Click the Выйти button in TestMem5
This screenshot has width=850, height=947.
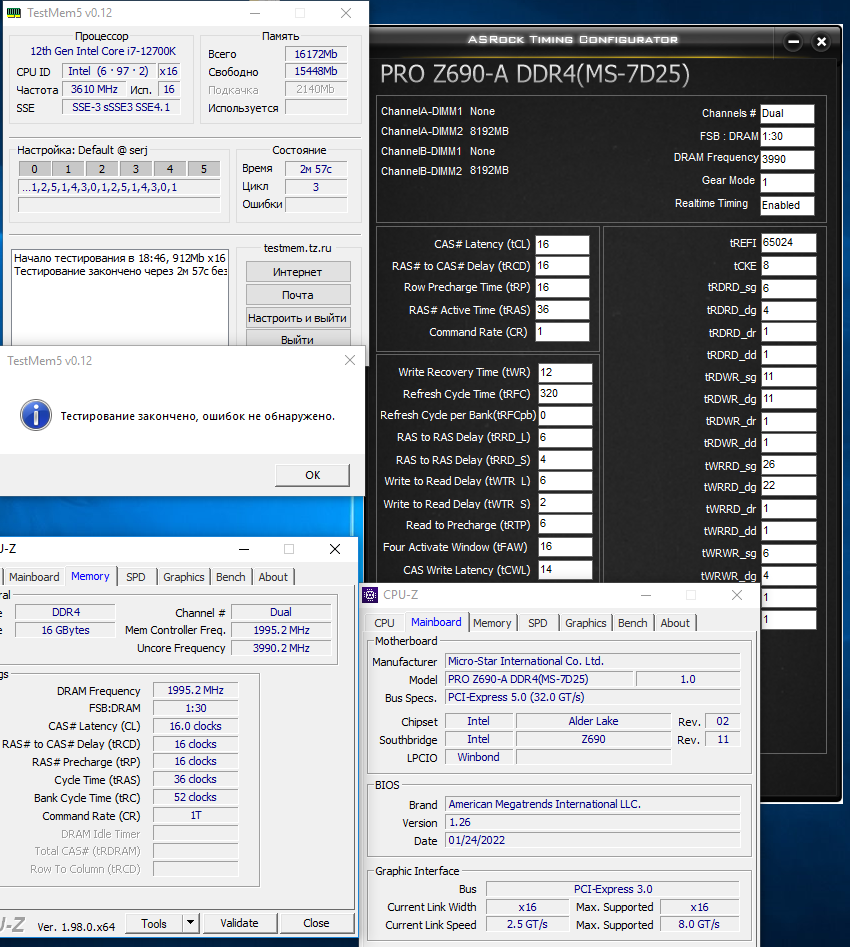(x=298, y=338)
